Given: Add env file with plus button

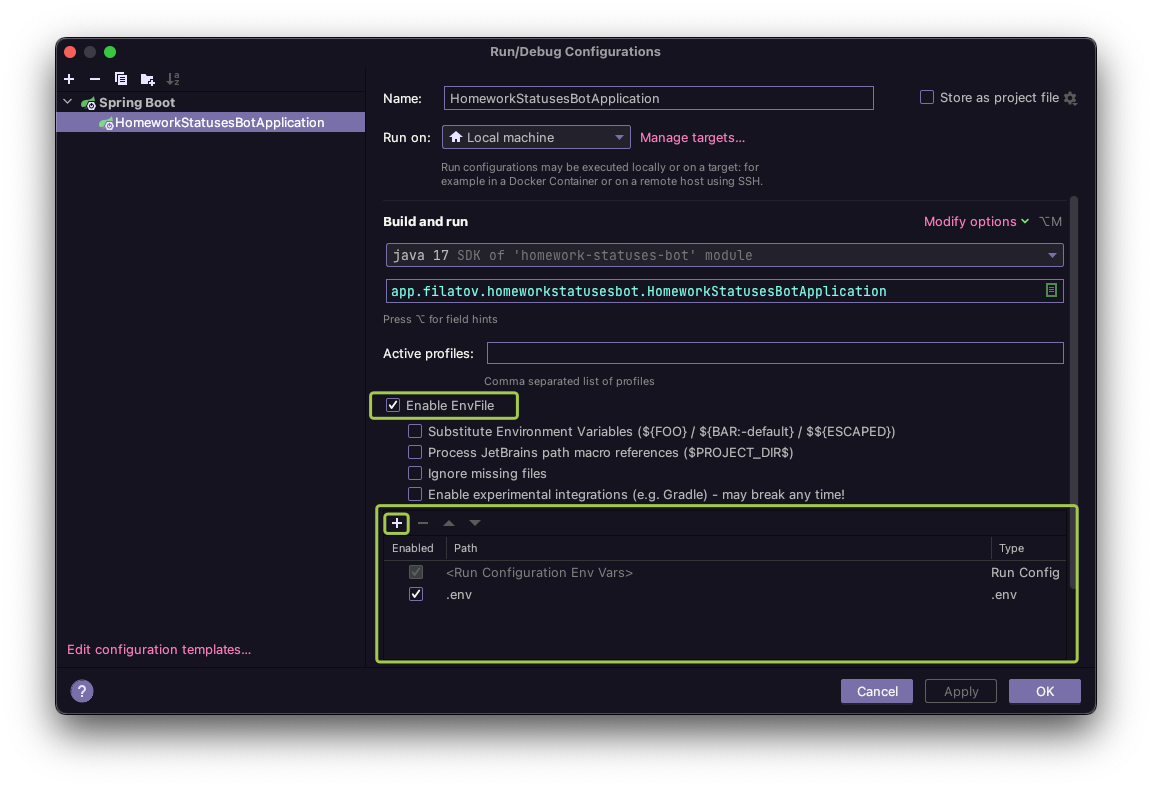Looking at the screenshot, I should [x=397, y=523].
